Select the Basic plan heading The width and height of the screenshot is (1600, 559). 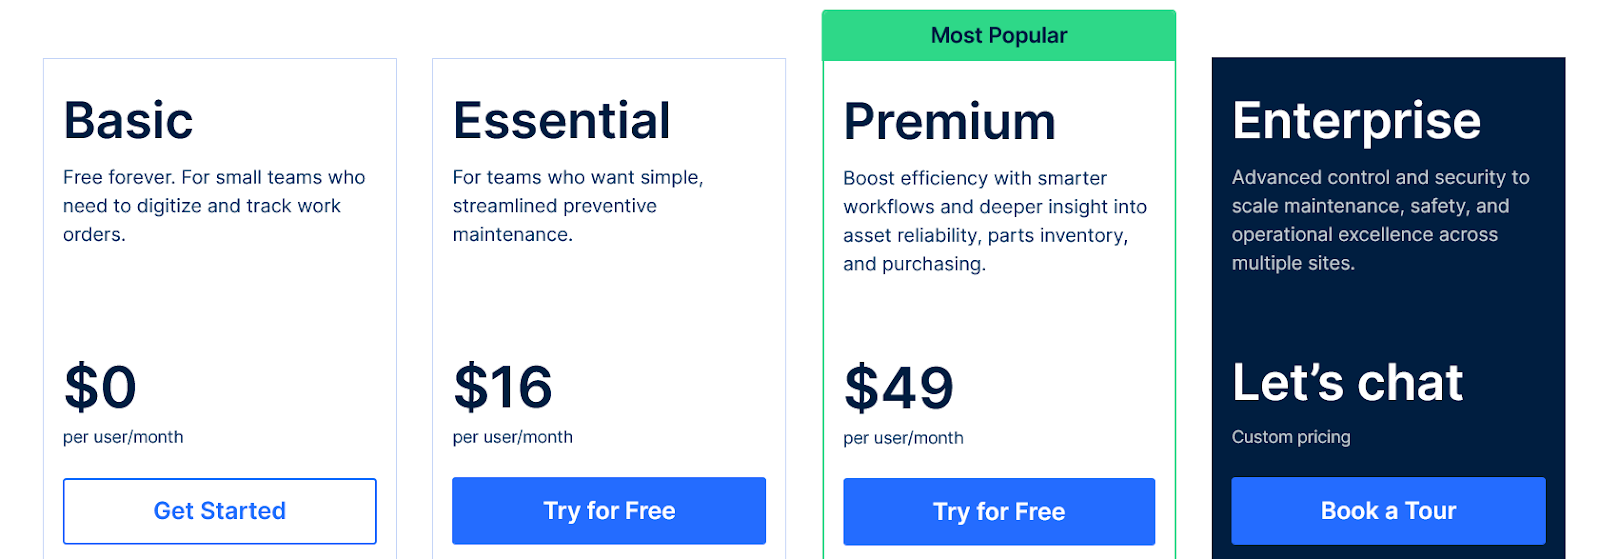click(x=128, y=121)
